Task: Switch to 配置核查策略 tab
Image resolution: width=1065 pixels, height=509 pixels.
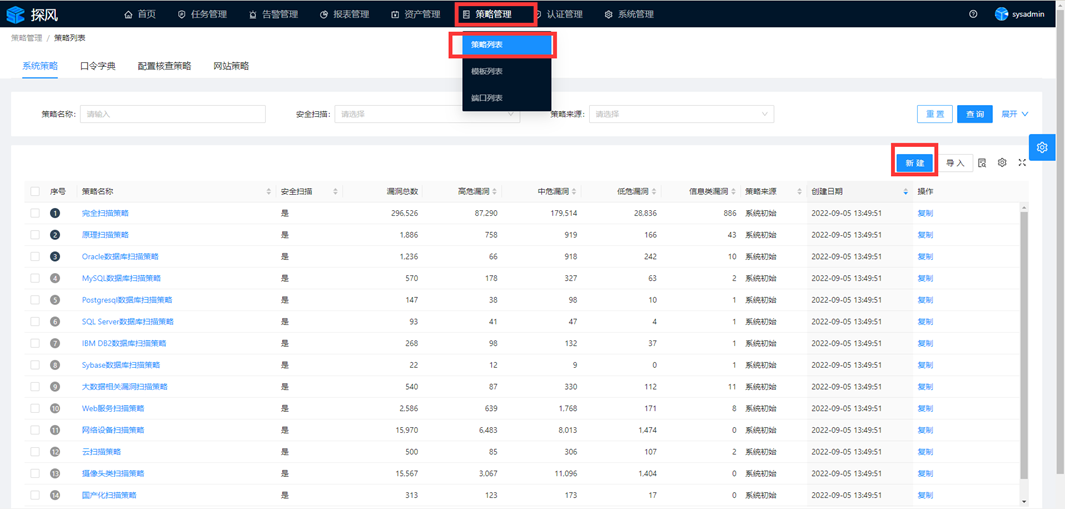Action: coord(164,66)
